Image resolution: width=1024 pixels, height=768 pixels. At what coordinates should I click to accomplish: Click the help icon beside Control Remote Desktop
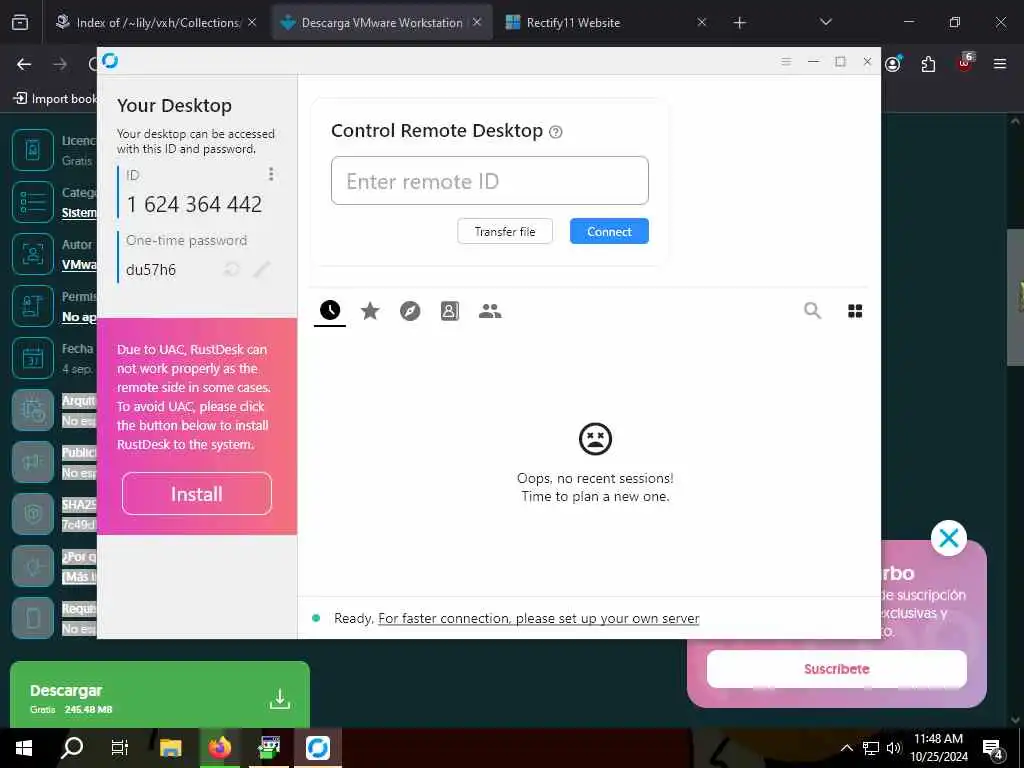click(556, 132)
